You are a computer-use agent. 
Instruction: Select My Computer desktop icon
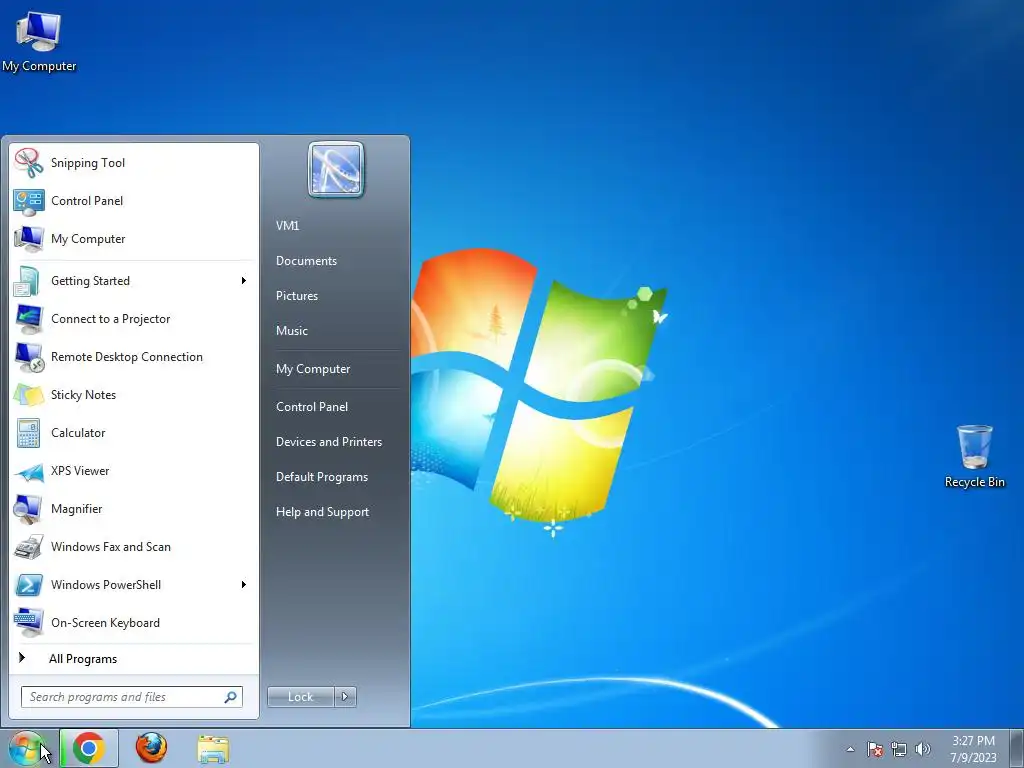tap(39, 42)
